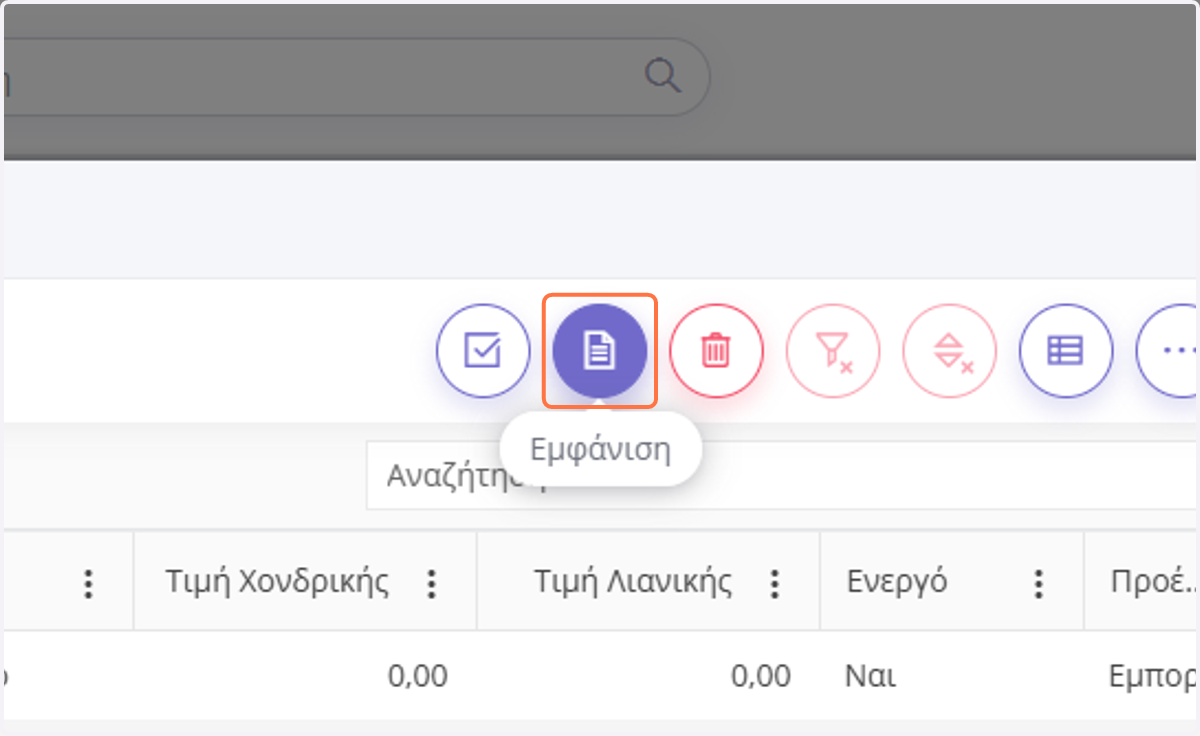
Task: Clear filters with the funnel-x button
Action: 833,351
